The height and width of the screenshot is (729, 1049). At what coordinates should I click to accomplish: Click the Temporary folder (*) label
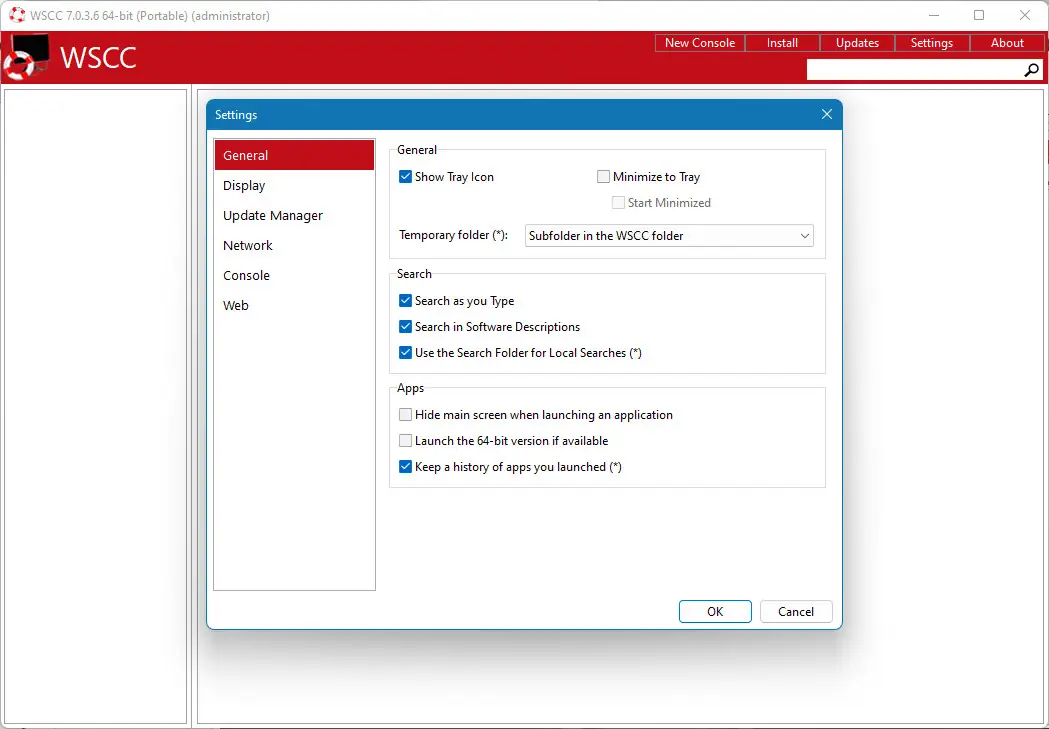tap(454, 235)
